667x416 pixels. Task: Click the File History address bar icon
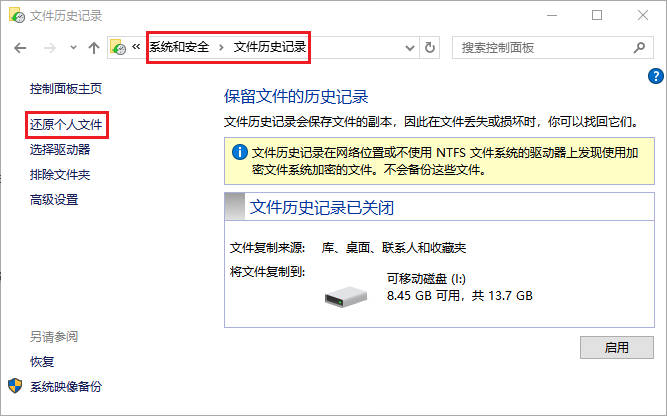(118, 47)
